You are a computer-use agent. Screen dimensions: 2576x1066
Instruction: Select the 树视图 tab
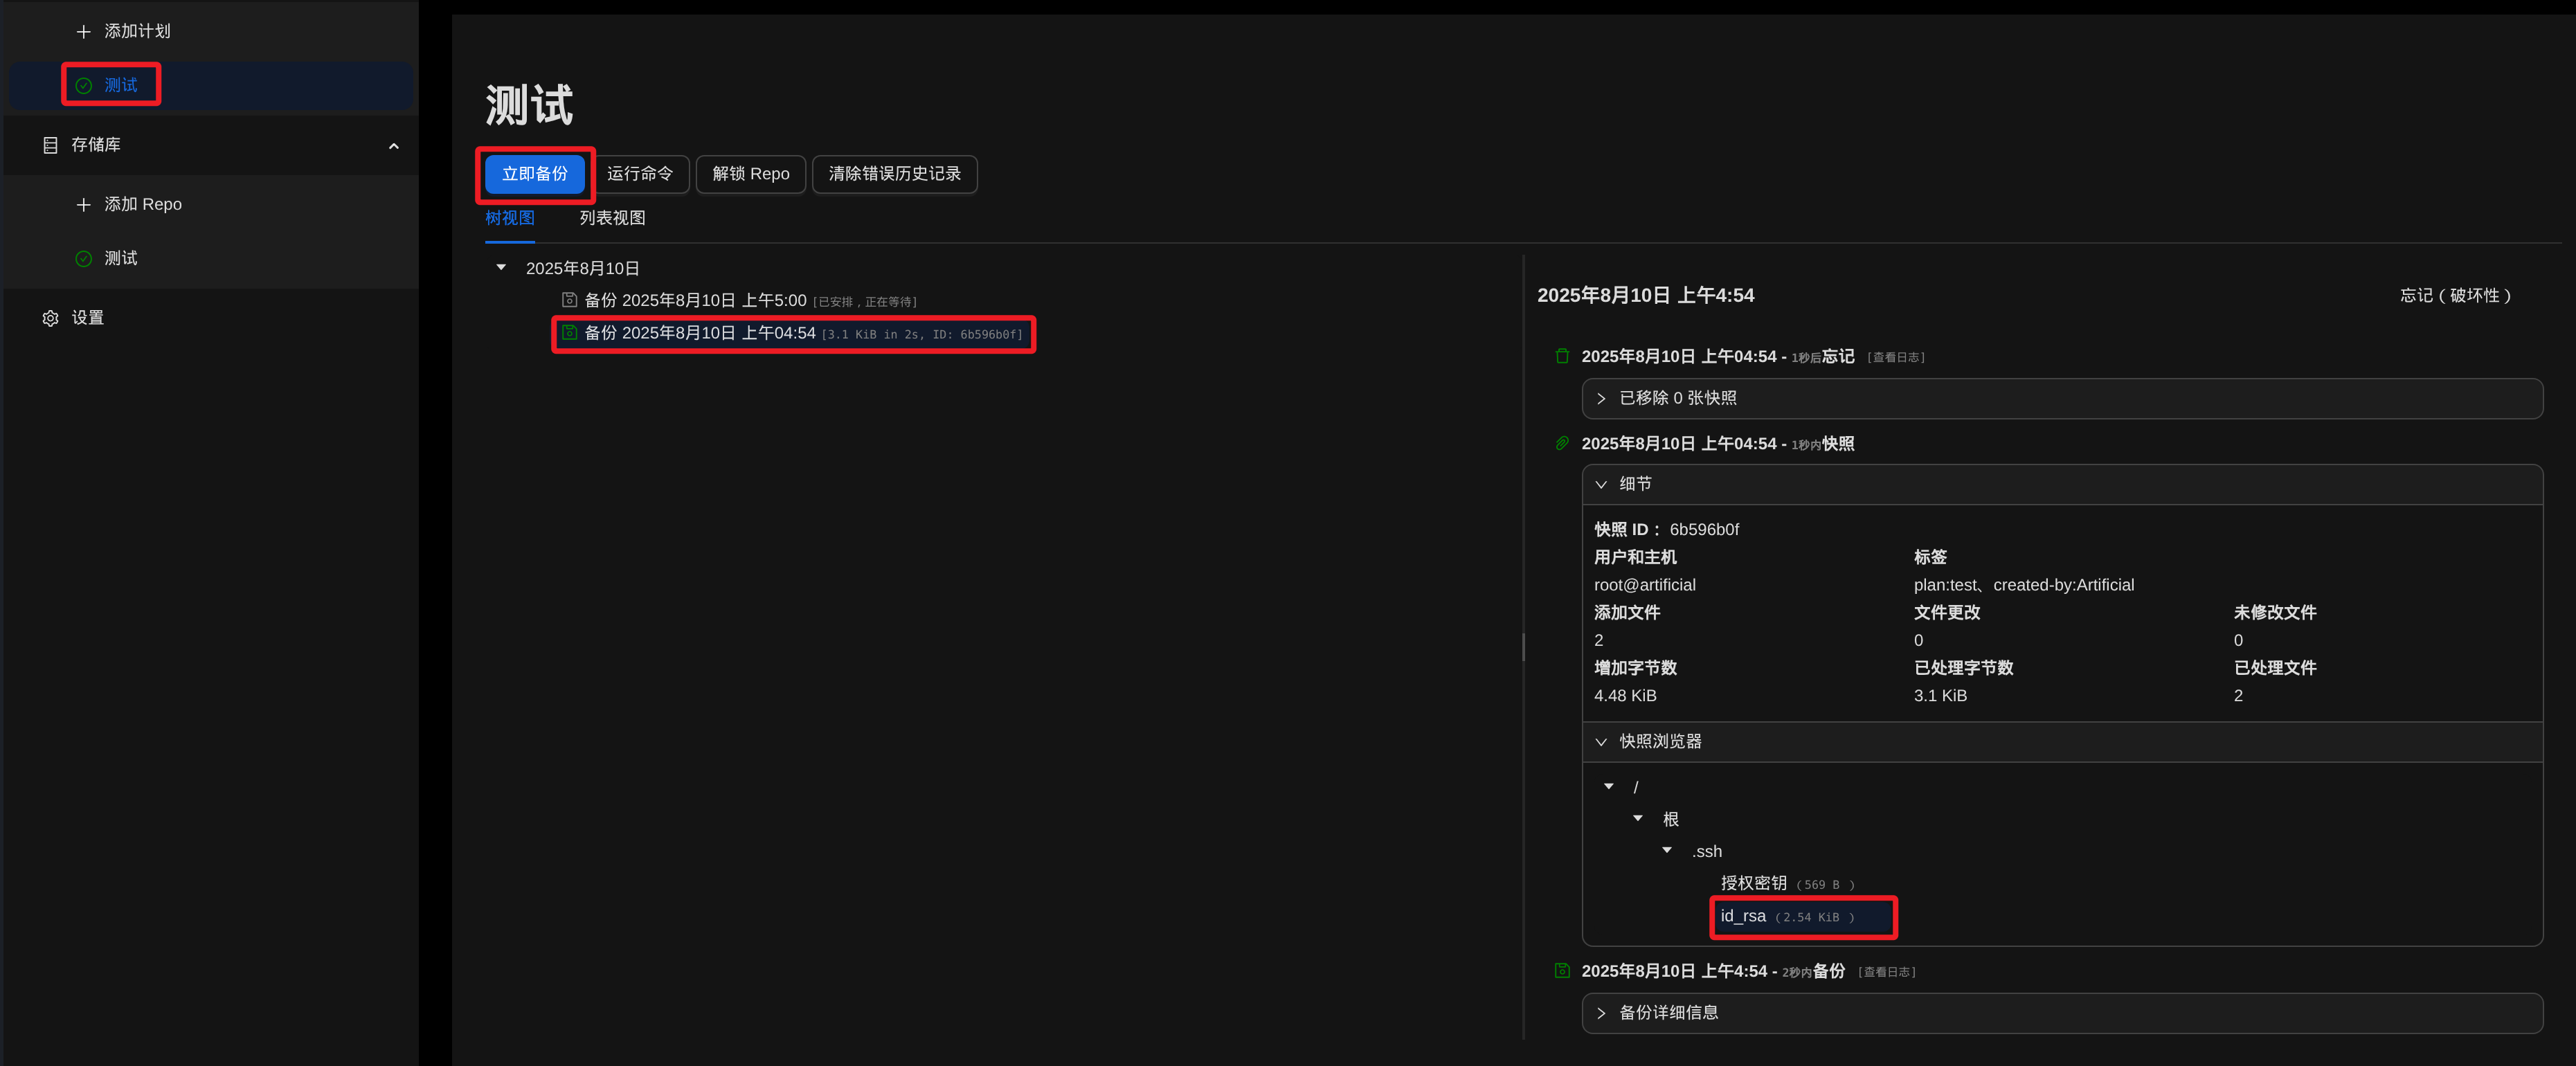pyautogui.click(x=510, y=218)
